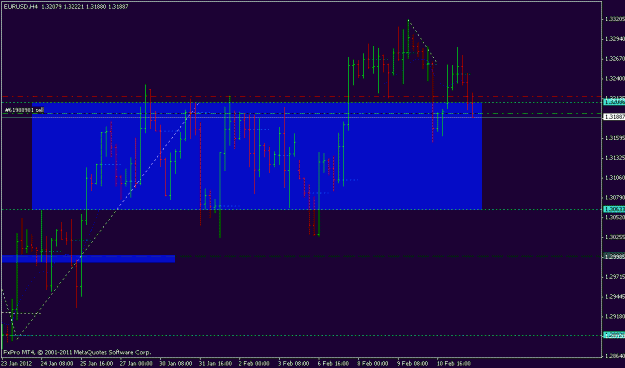The height and width of the screenshot is (368, 625).
Task: Click the 30 Jan 08:00 time label
Action: click(x=175, y=364)
